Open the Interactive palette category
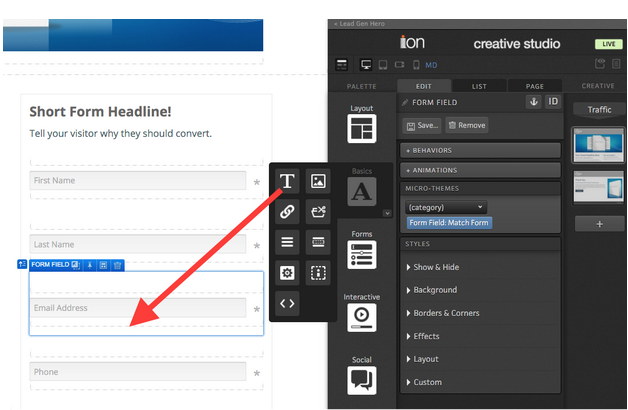Screen dimensions: 628x410 pyautogui.click(x=361, y=311)
